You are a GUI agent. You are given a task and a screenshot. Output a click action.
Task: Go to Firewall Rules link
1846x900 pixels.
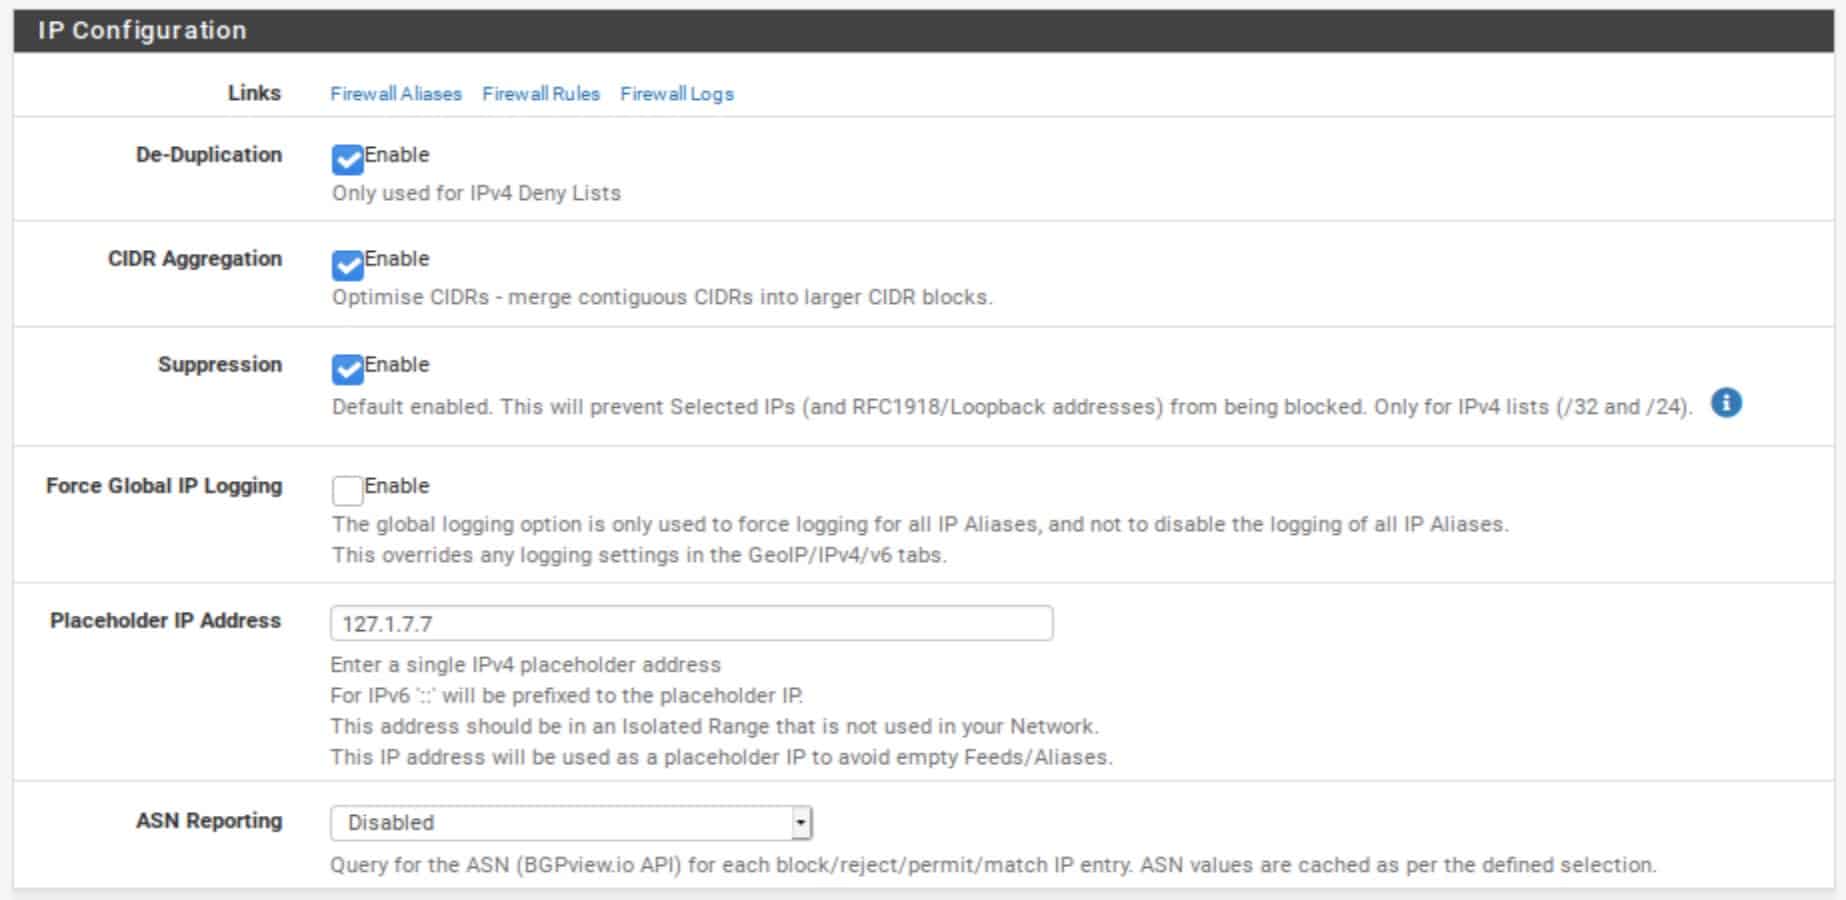541,94
